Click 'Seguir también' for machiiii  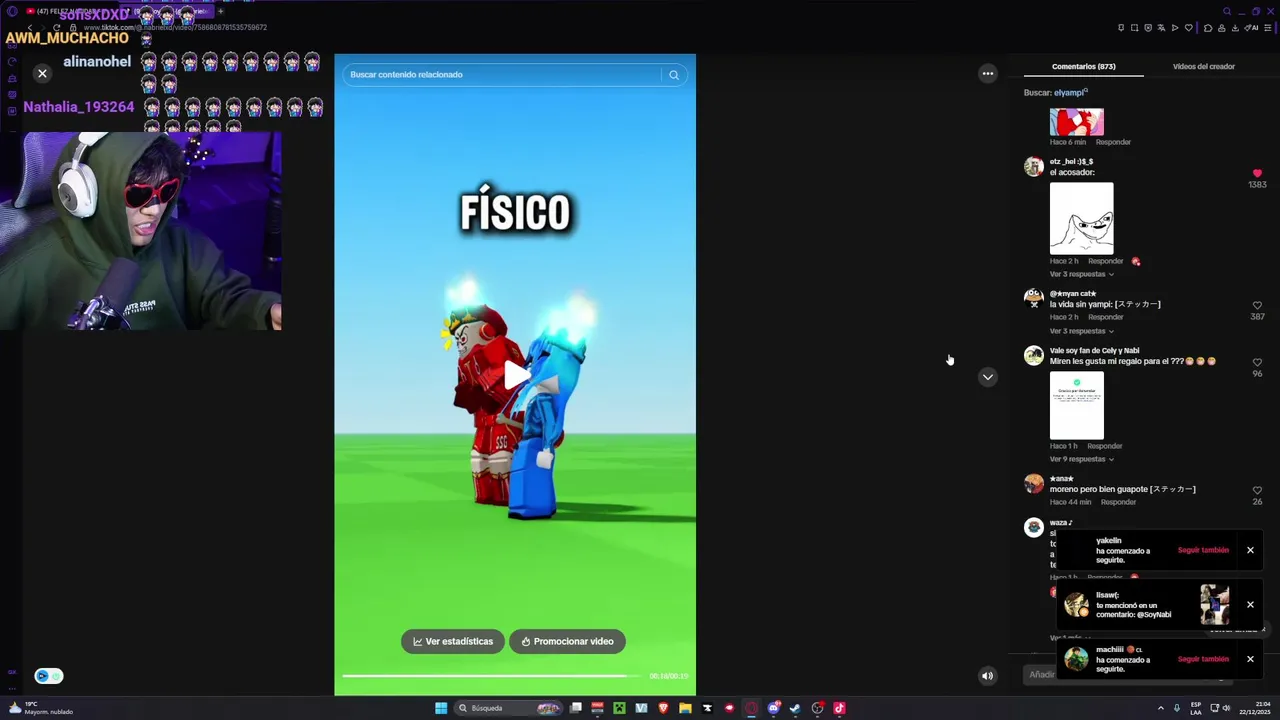click(x=1203, y=659)
